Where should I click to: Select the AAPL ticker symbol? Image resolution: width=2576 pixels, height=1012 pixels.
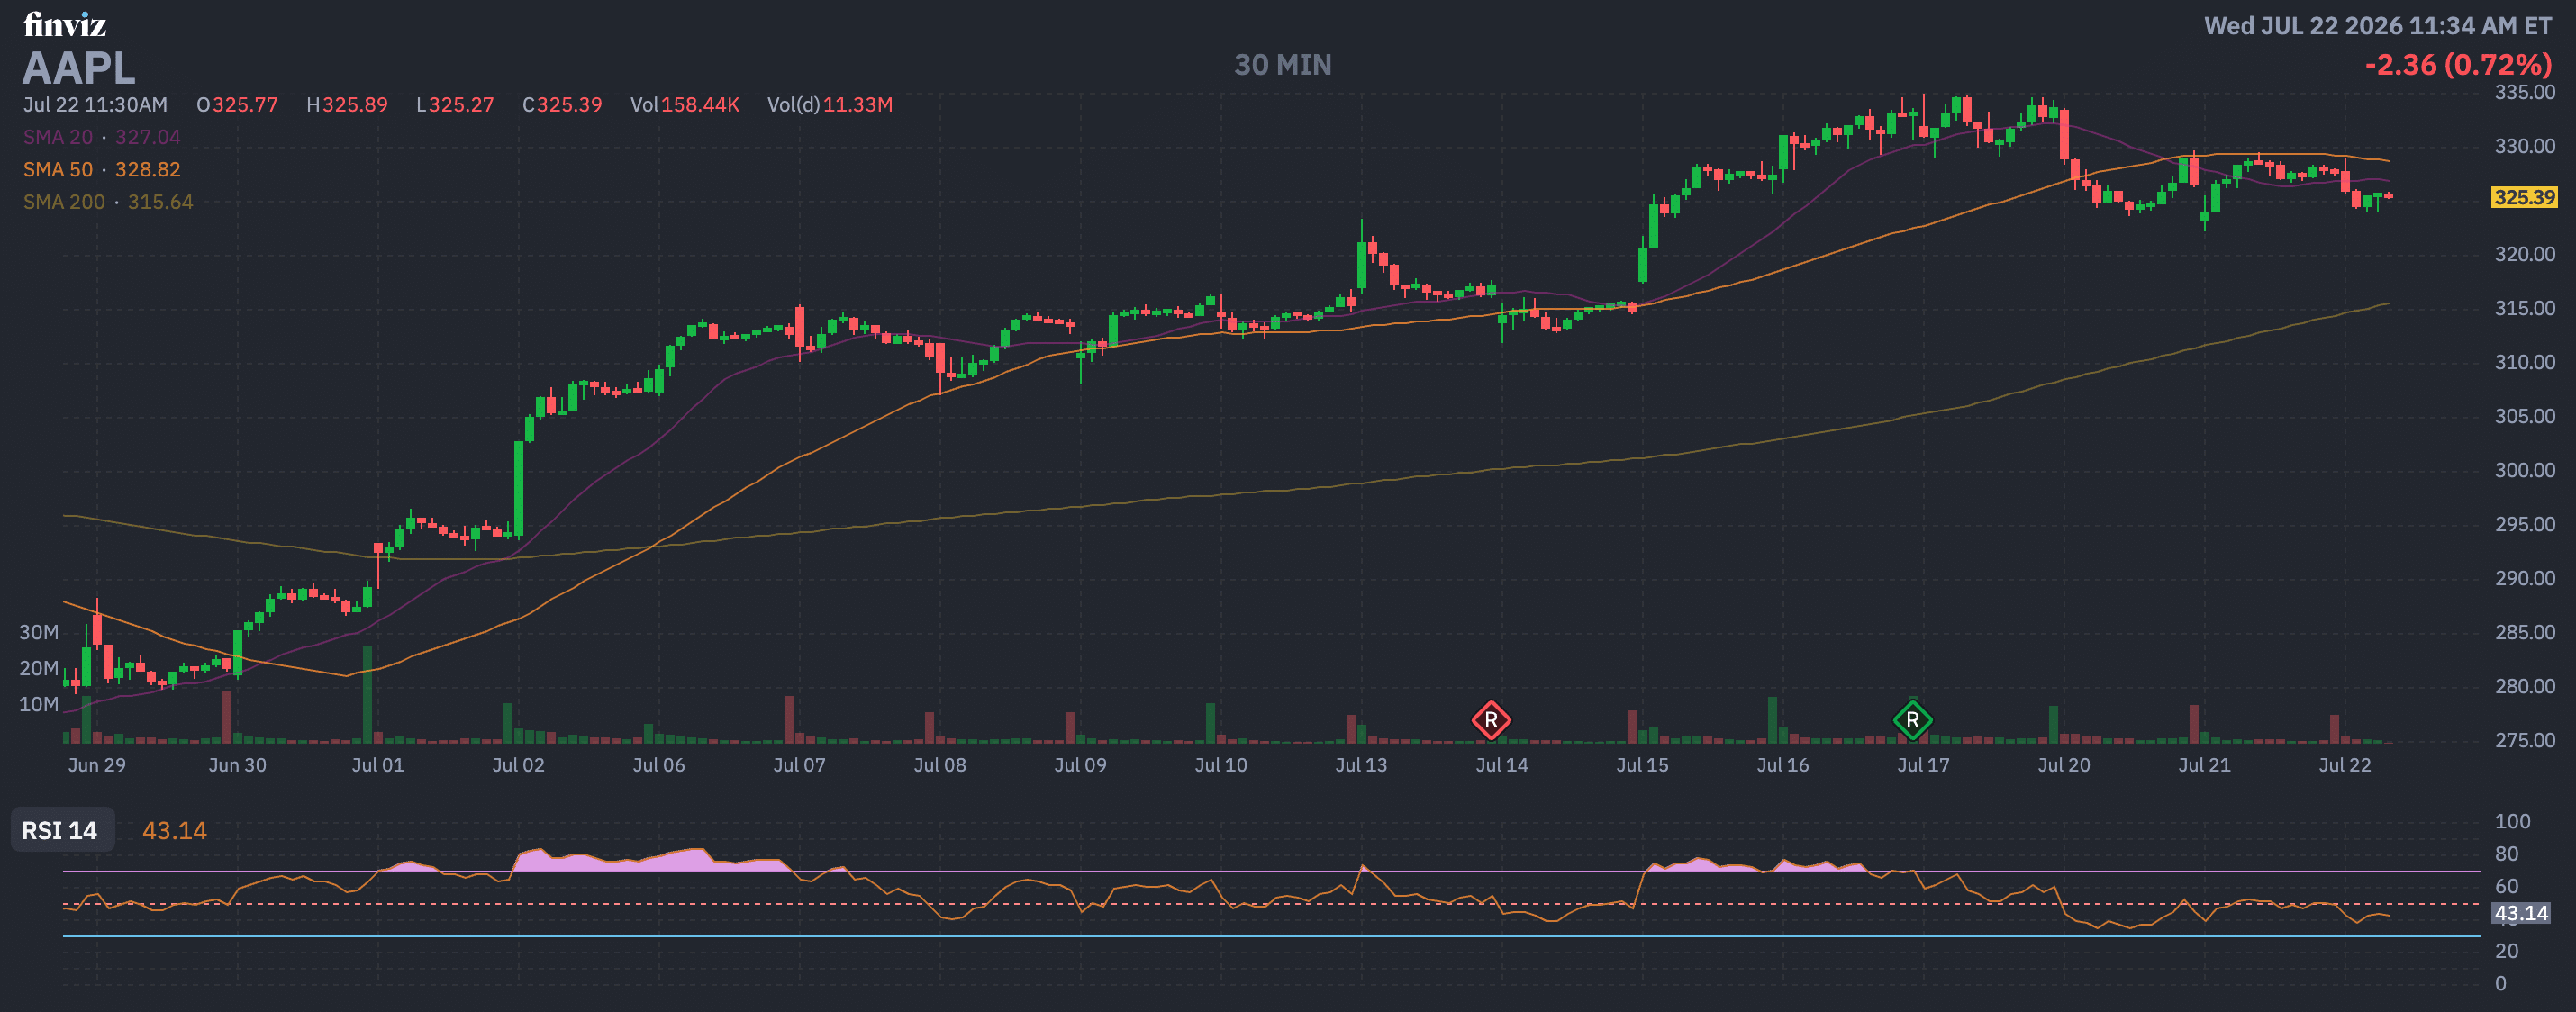pyautogui.click(x=79, y=68)
